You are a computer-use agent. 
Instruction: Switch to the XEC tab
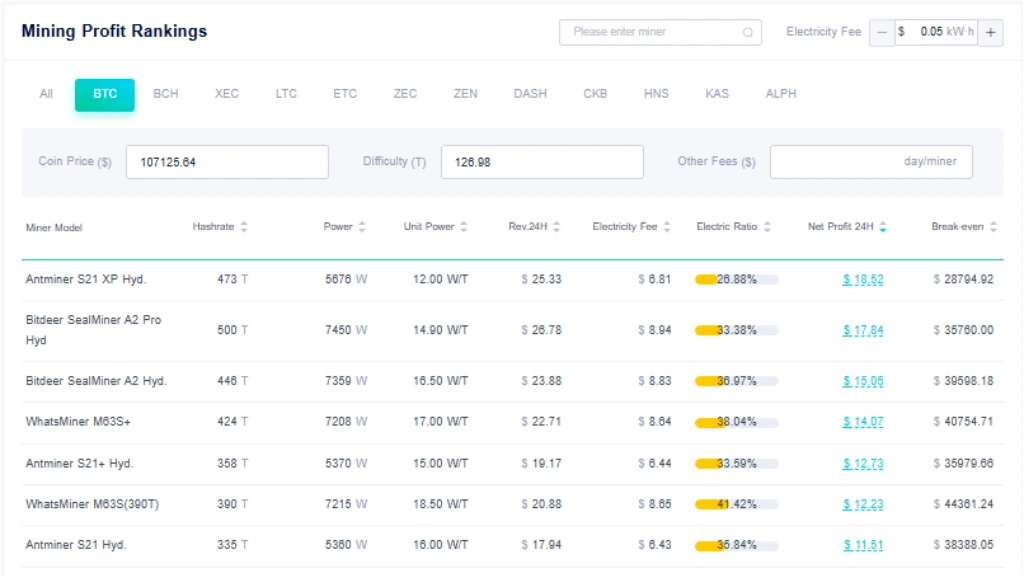coord(227,94)
